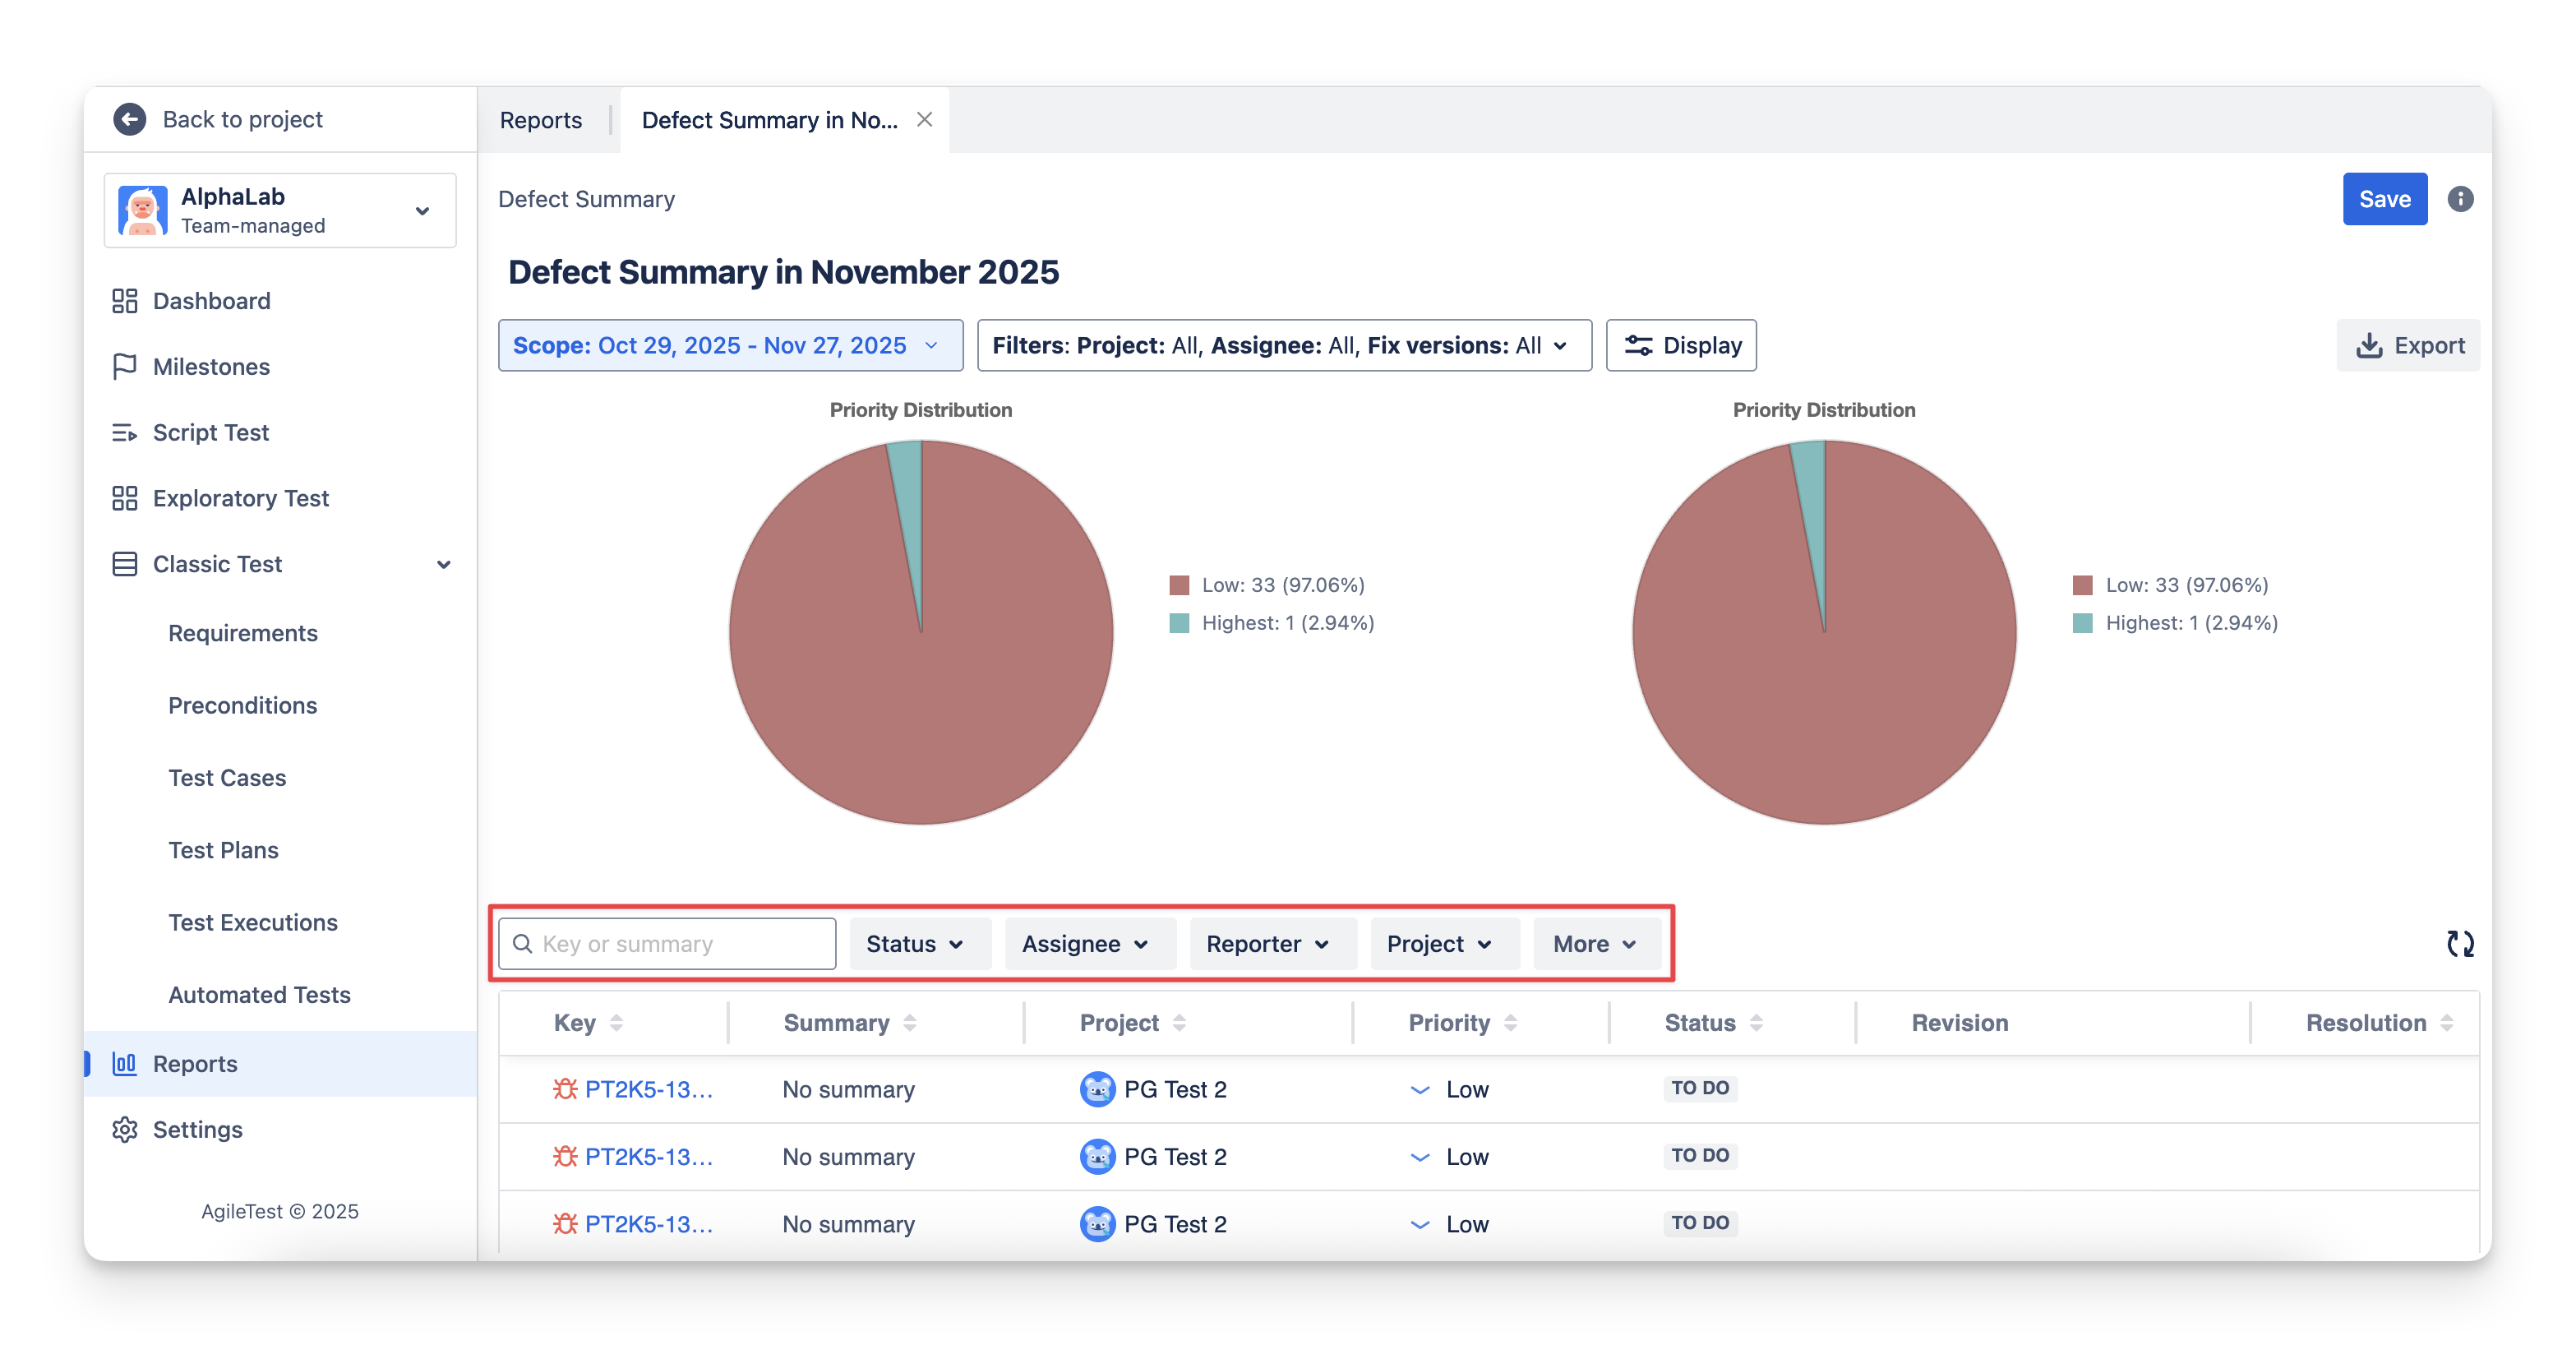Click the info icon beside Save
Screen dimensions: 2576x1345
(2460, 199)
